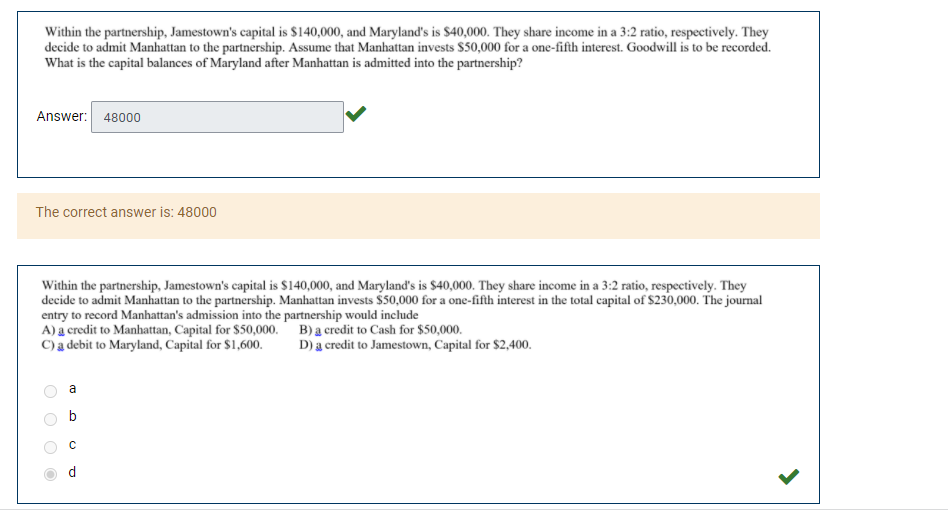The height and width of the screenshot is (515, 948).
Task: Click 'entry to record Manhattan's admission' line
Action: [x=230, y=316]
